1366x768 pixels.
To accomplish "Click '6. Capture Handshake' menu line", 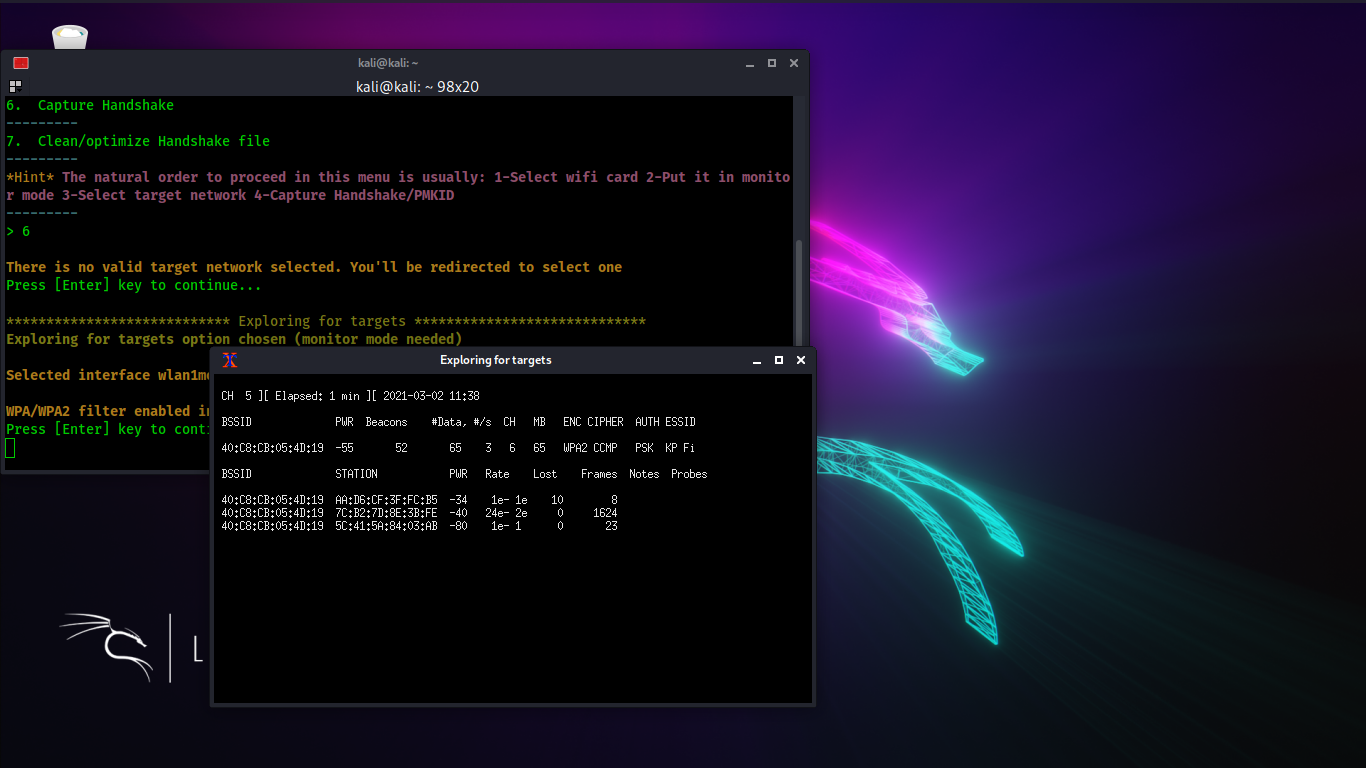I will pos(90,105).
